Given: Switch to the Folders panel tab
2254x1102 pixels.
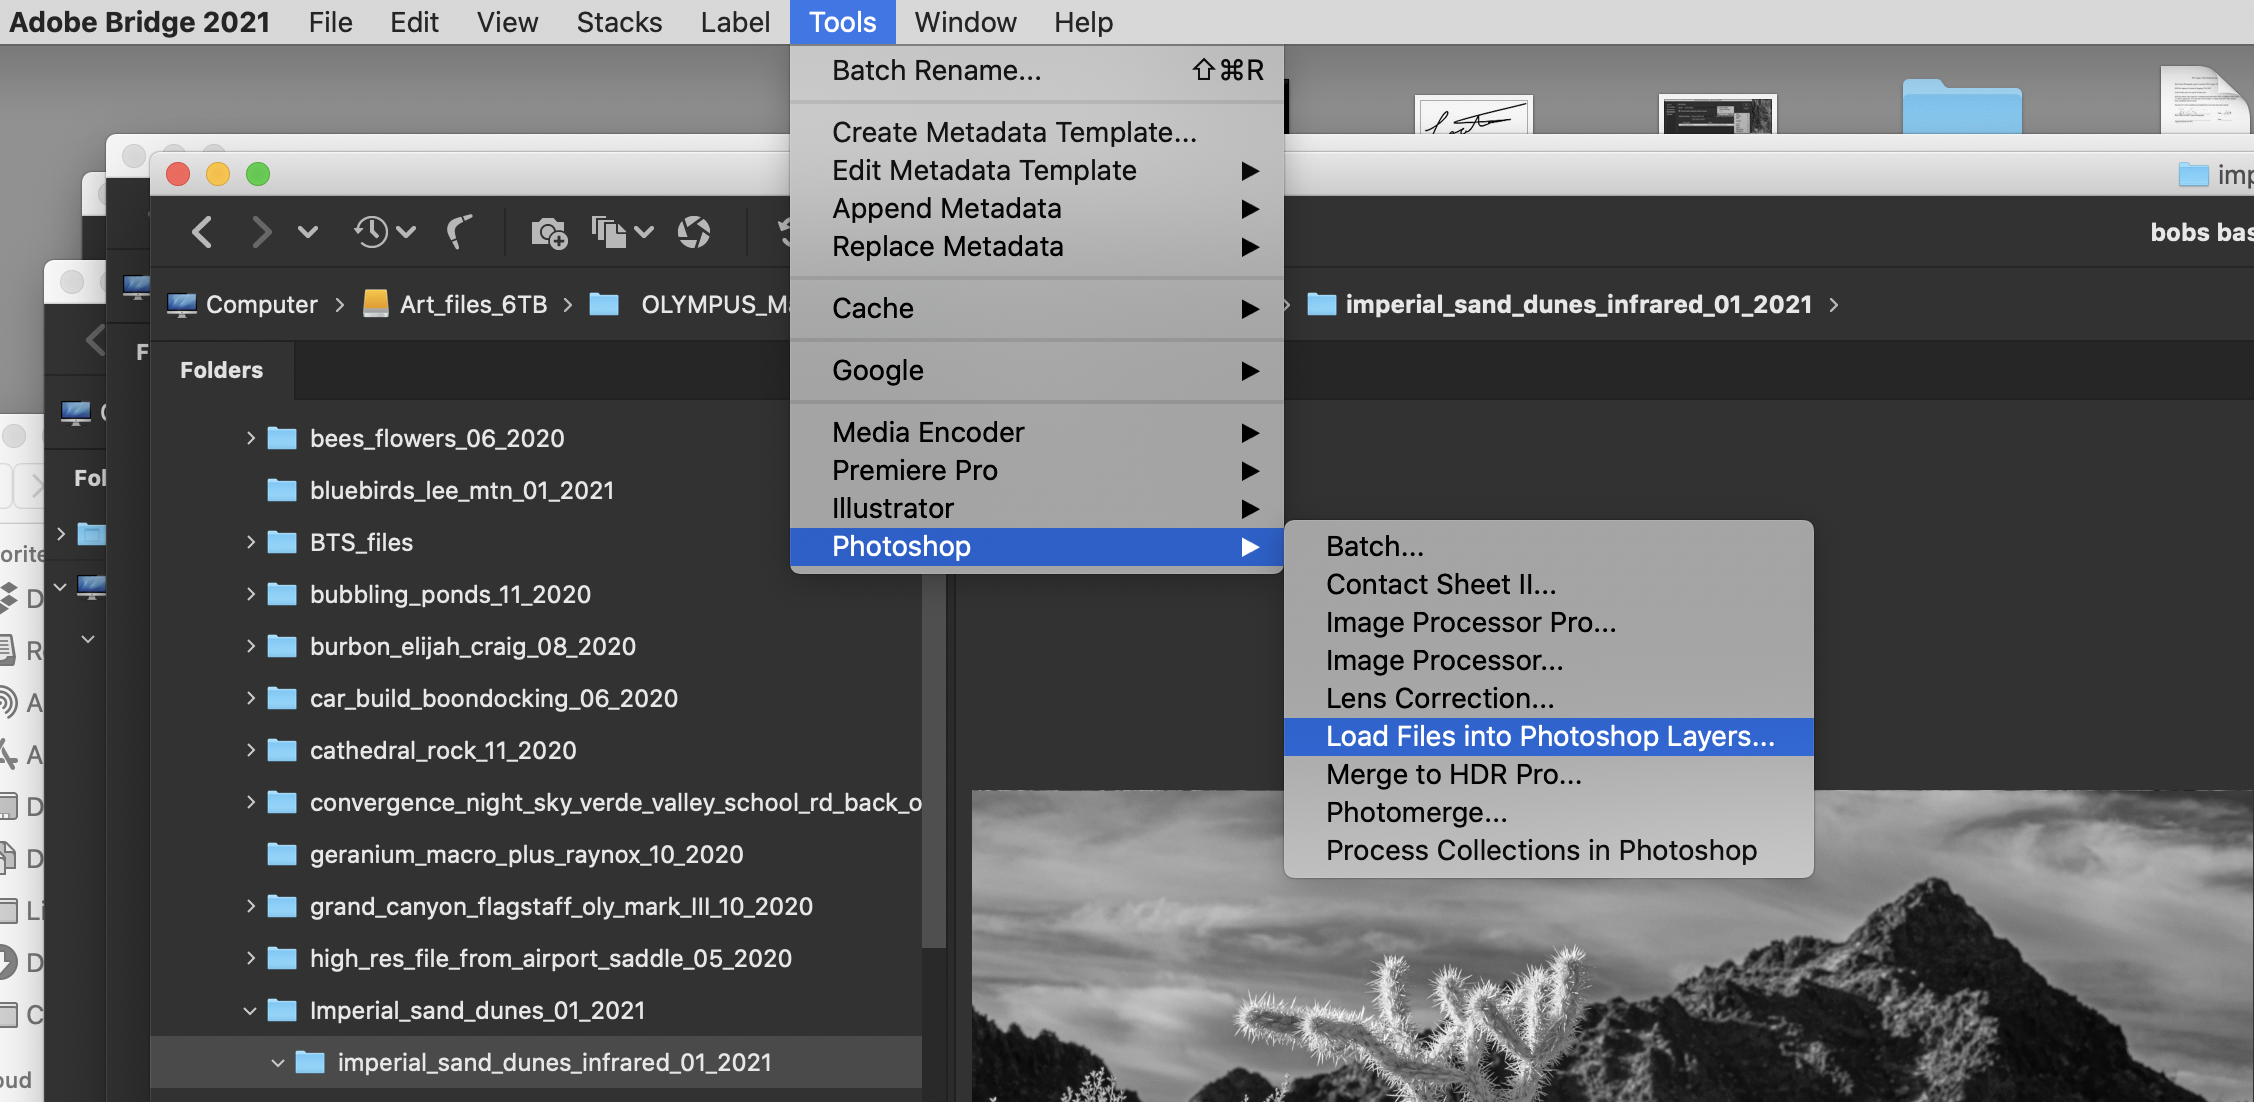Looking at the screenshot, I should 221,370.
